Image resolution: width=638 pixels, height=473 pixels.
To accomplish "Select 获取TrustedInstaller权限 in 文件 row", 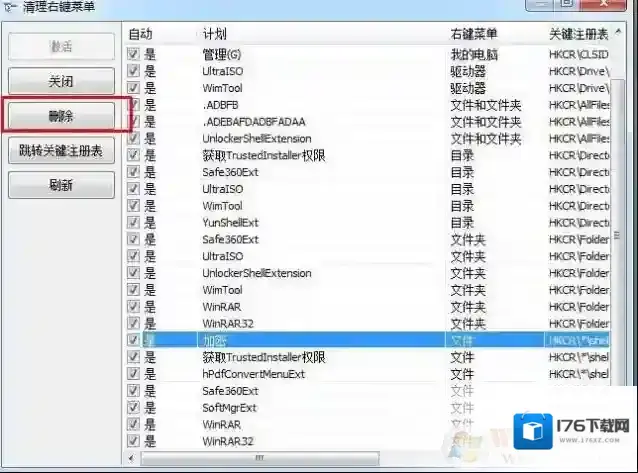I will click(264, 357).
